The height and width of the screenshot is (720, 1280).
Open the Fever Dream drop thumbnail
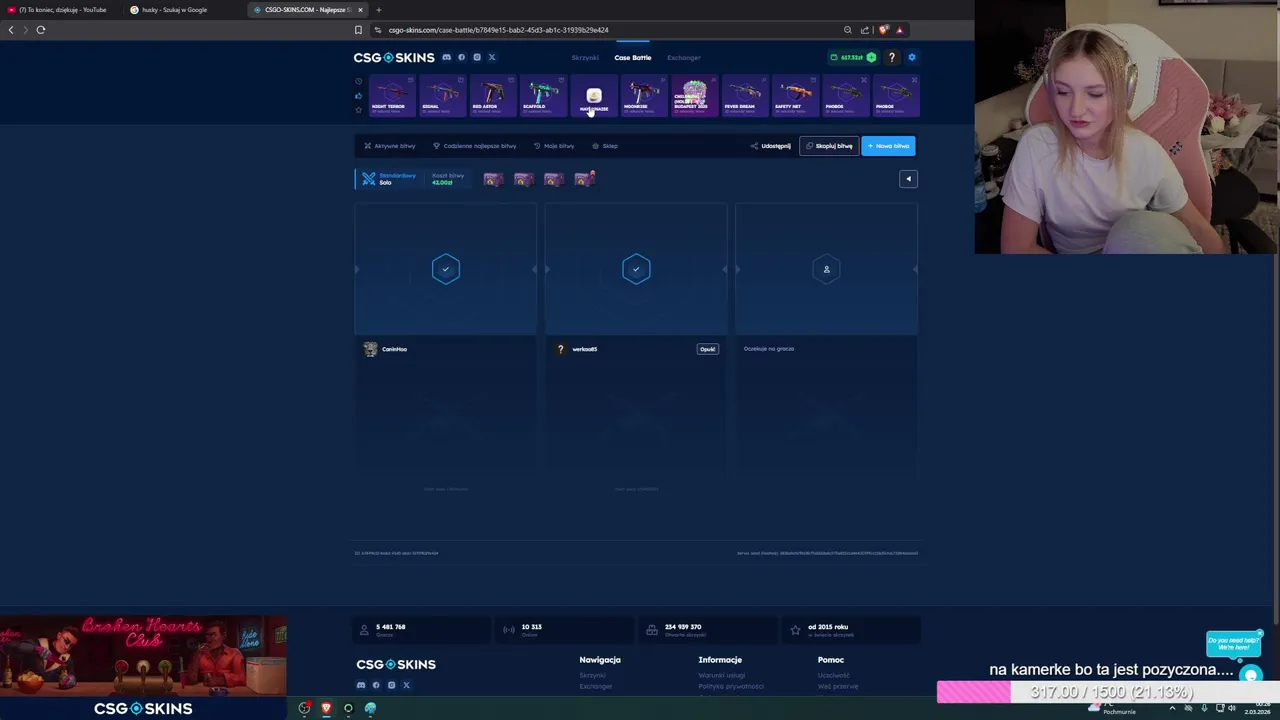coord(743,96)
